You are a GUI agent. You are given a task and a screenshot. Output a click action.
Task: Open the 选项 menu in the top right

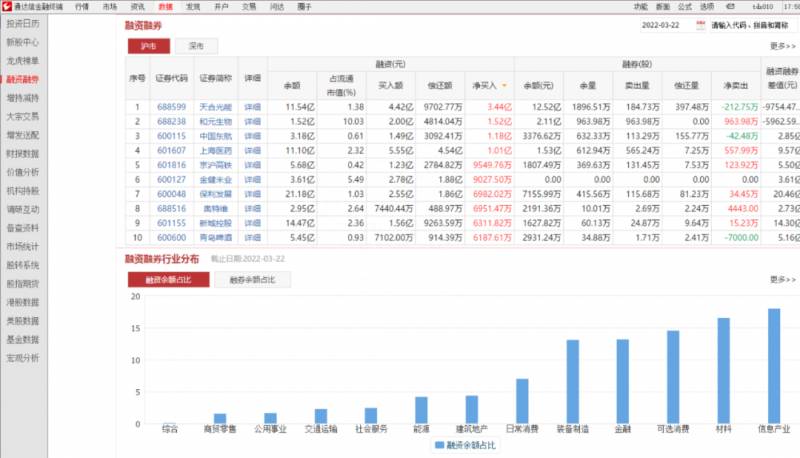707,7
